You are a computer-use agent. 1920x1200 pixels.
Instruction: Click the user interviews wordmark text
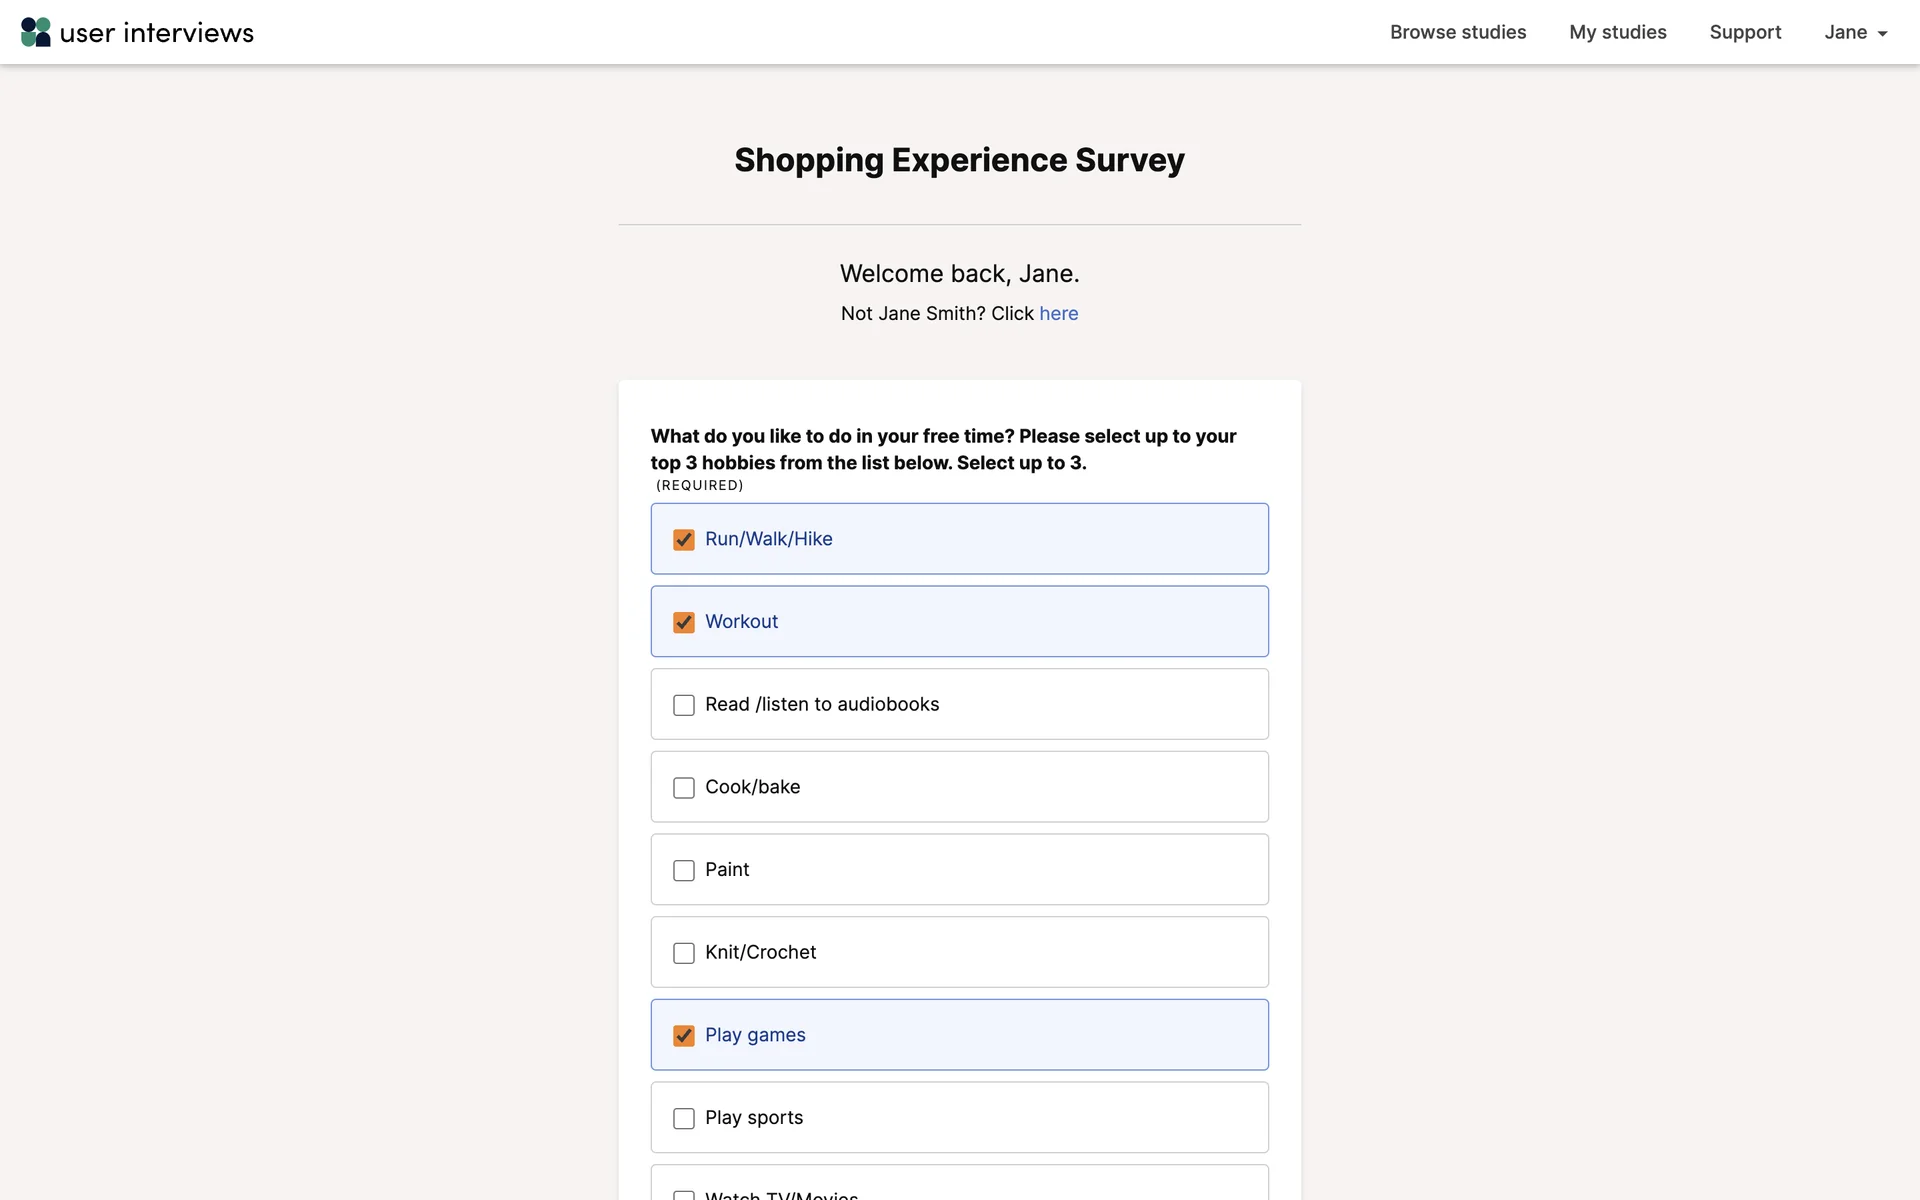(157, 33)
